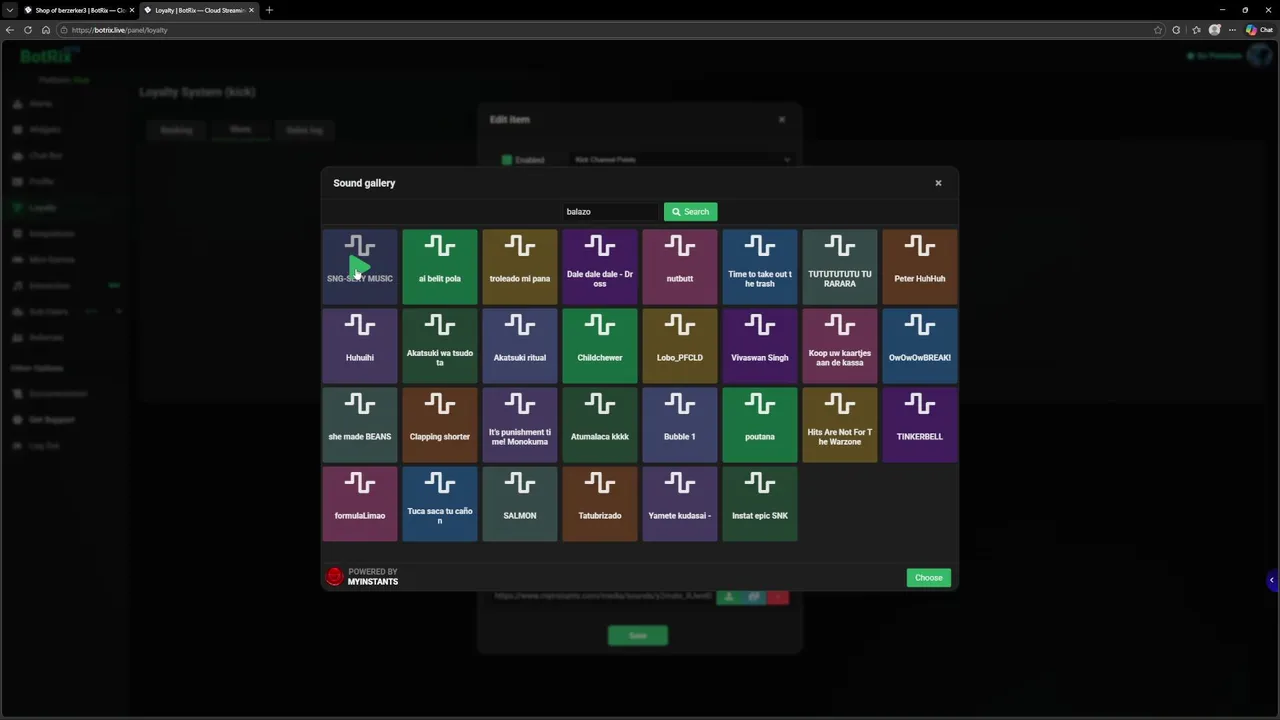
Task: Select the 'OwOwOwBREAK!' sound tile
Action: pyautogui.click(x=920, y=345)
